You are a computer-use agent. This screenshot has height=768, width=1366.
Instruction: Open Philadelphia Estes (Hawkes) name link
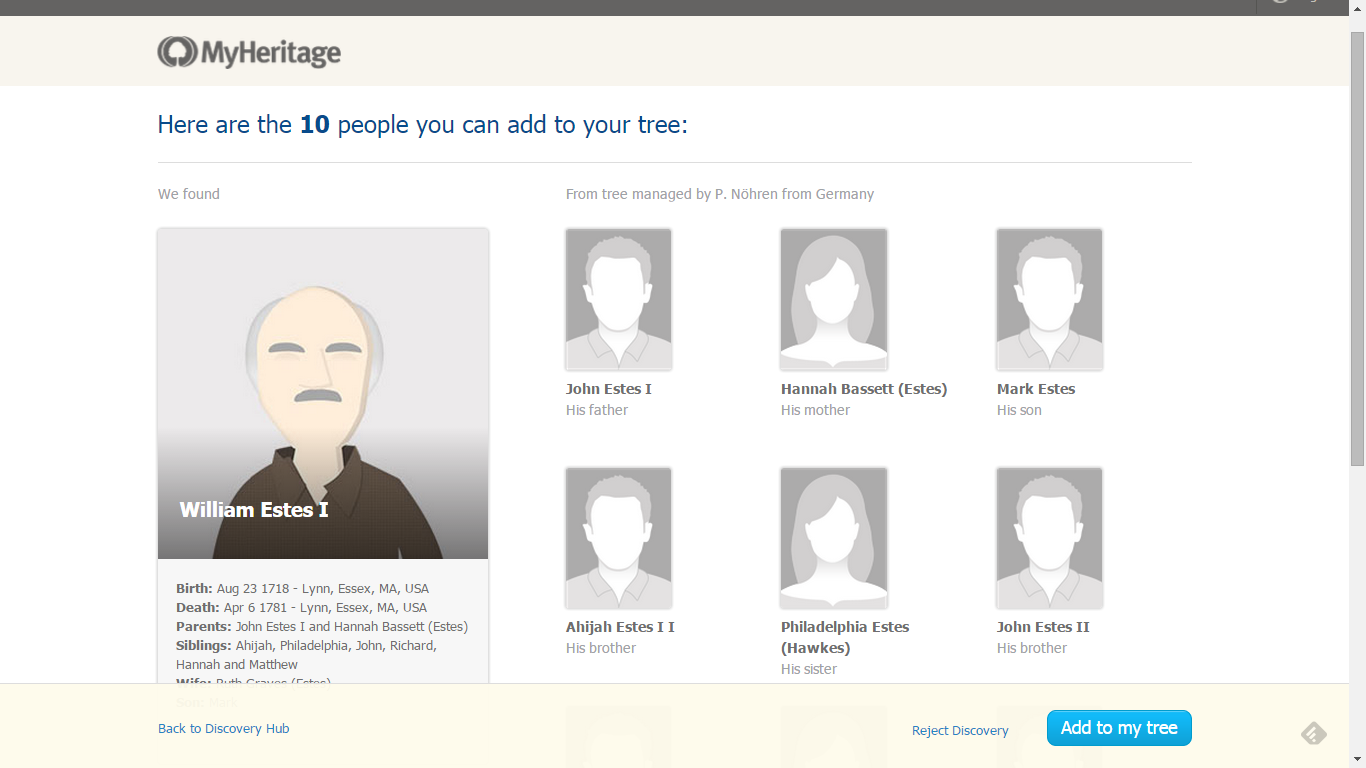[845, 637]
